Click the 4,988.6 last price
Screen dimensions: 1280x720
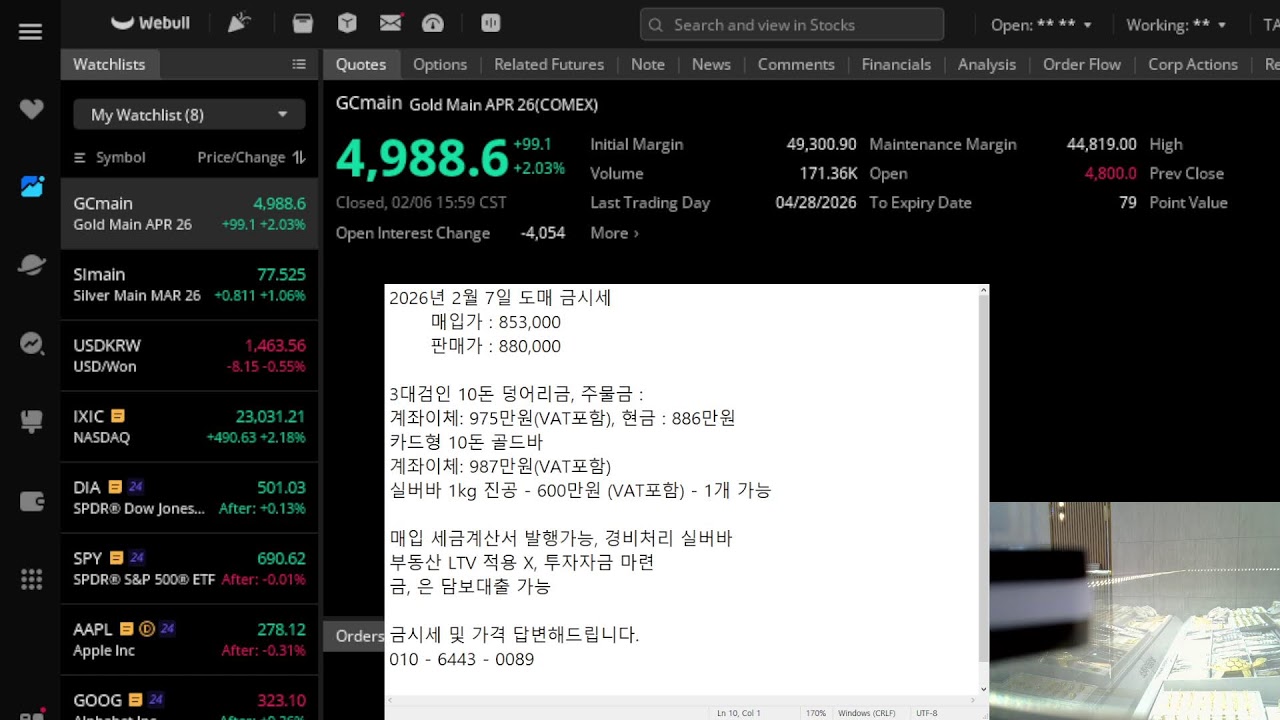[422, 158]
